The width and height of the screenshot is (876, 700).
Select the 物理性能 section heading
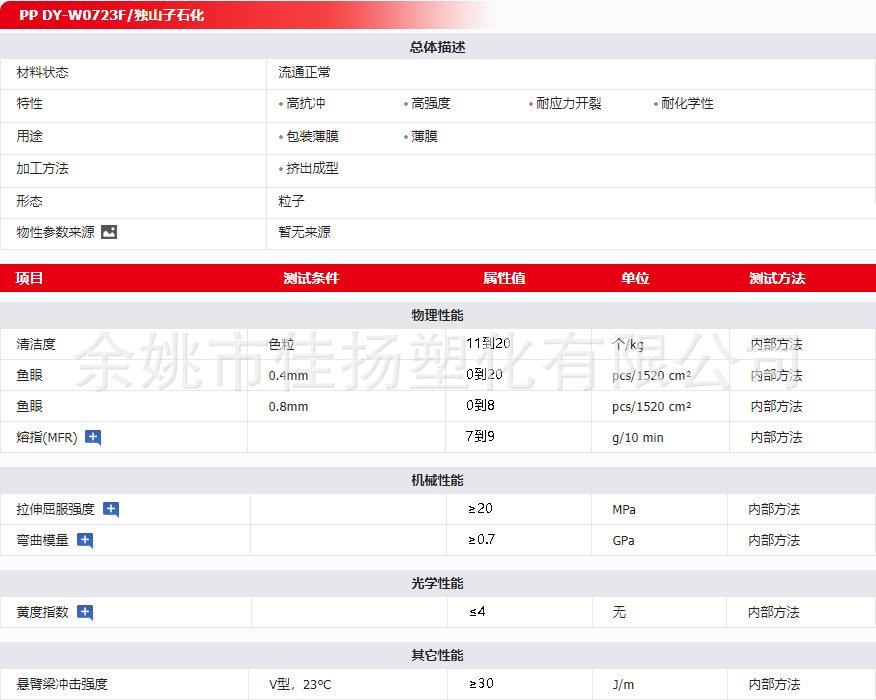point(438,315)
